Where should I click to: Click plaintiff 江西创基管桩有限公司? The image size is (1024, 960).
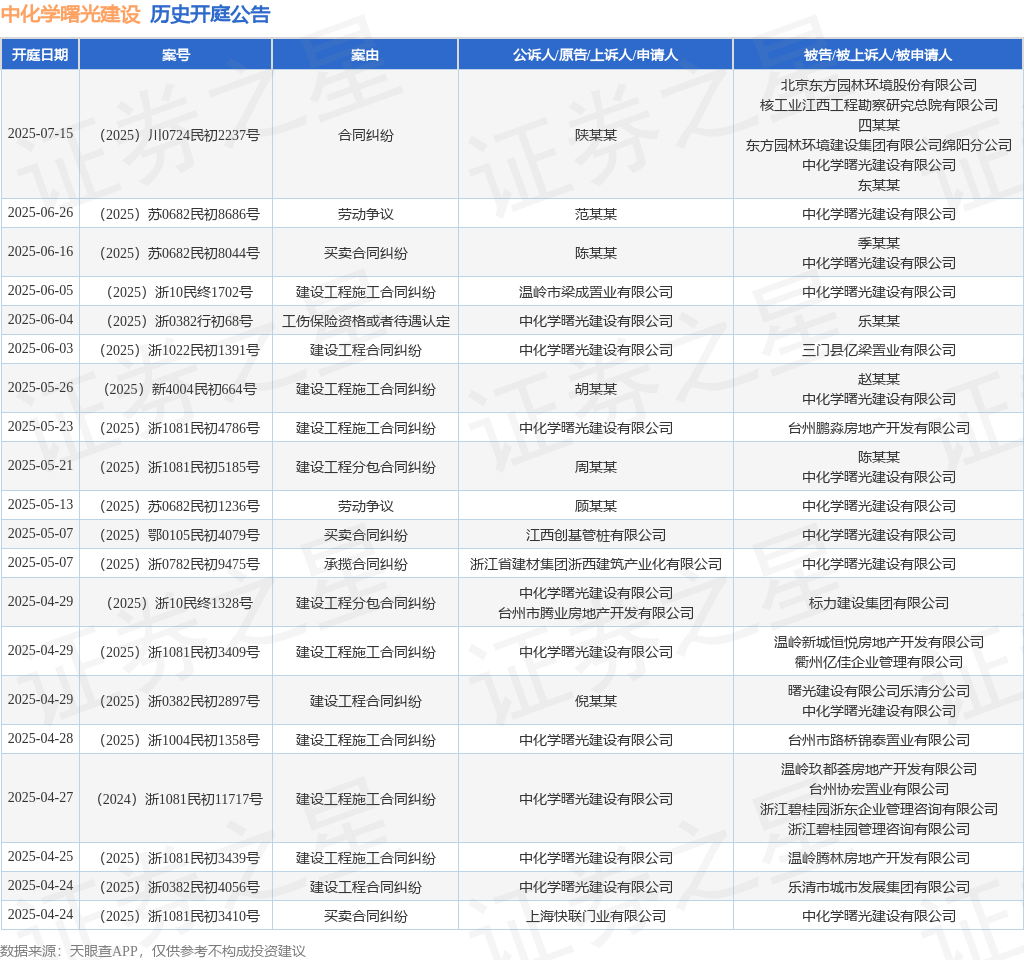point(596,536)
